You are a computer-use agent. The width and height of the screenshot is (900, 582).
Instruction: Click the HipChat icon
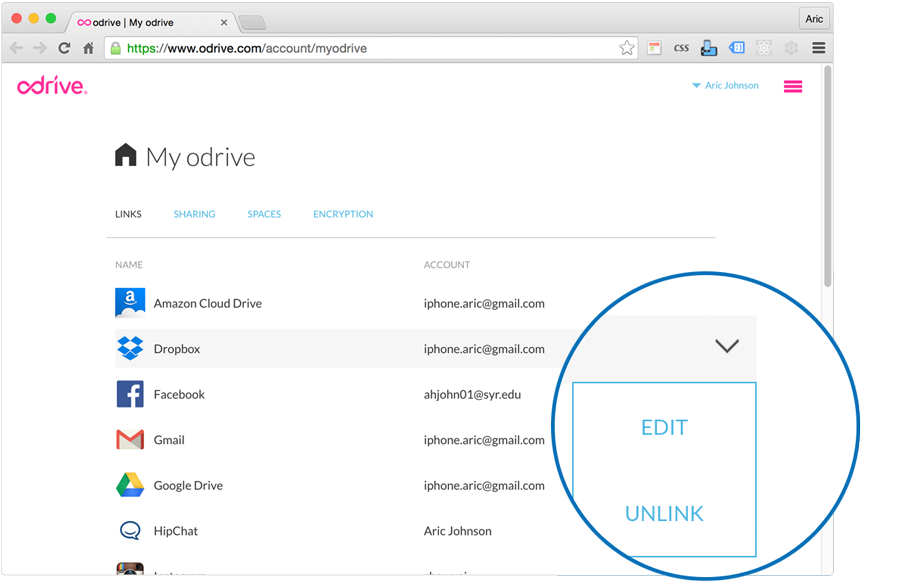(x=130, y=530)
